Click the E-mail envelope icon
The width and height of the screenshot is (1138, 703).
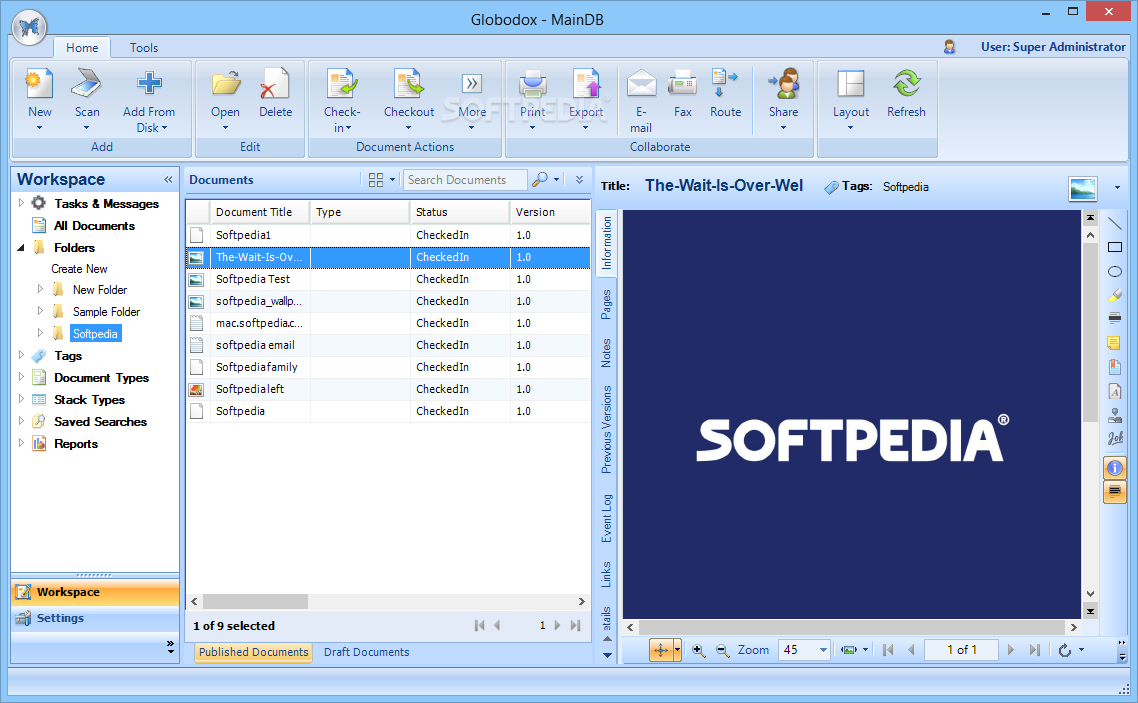[x=641, y=84]
